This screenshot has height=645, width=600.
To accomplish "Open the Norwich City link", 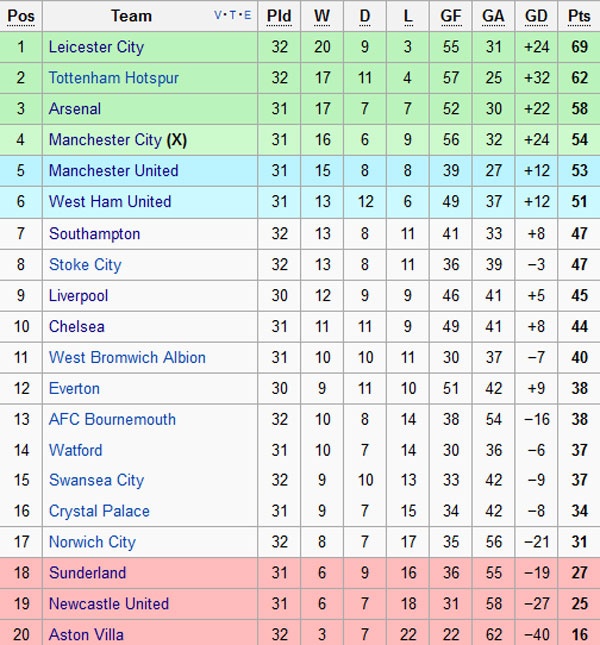I will click(x=92, y=542).
